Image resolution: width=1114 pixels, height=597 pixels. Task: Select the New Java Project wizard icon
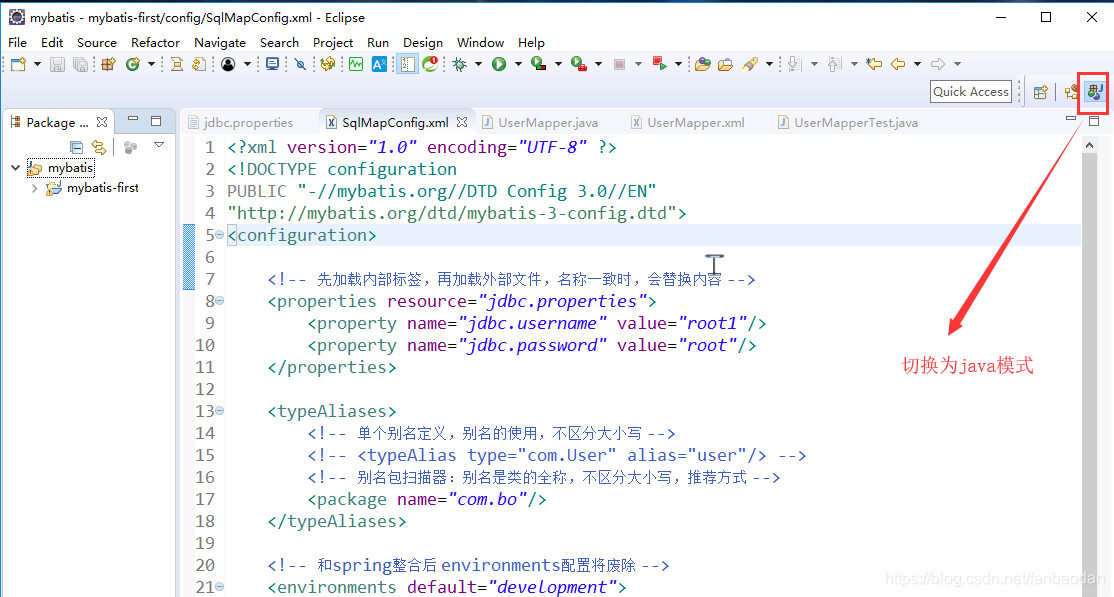(x=107, y=64)
